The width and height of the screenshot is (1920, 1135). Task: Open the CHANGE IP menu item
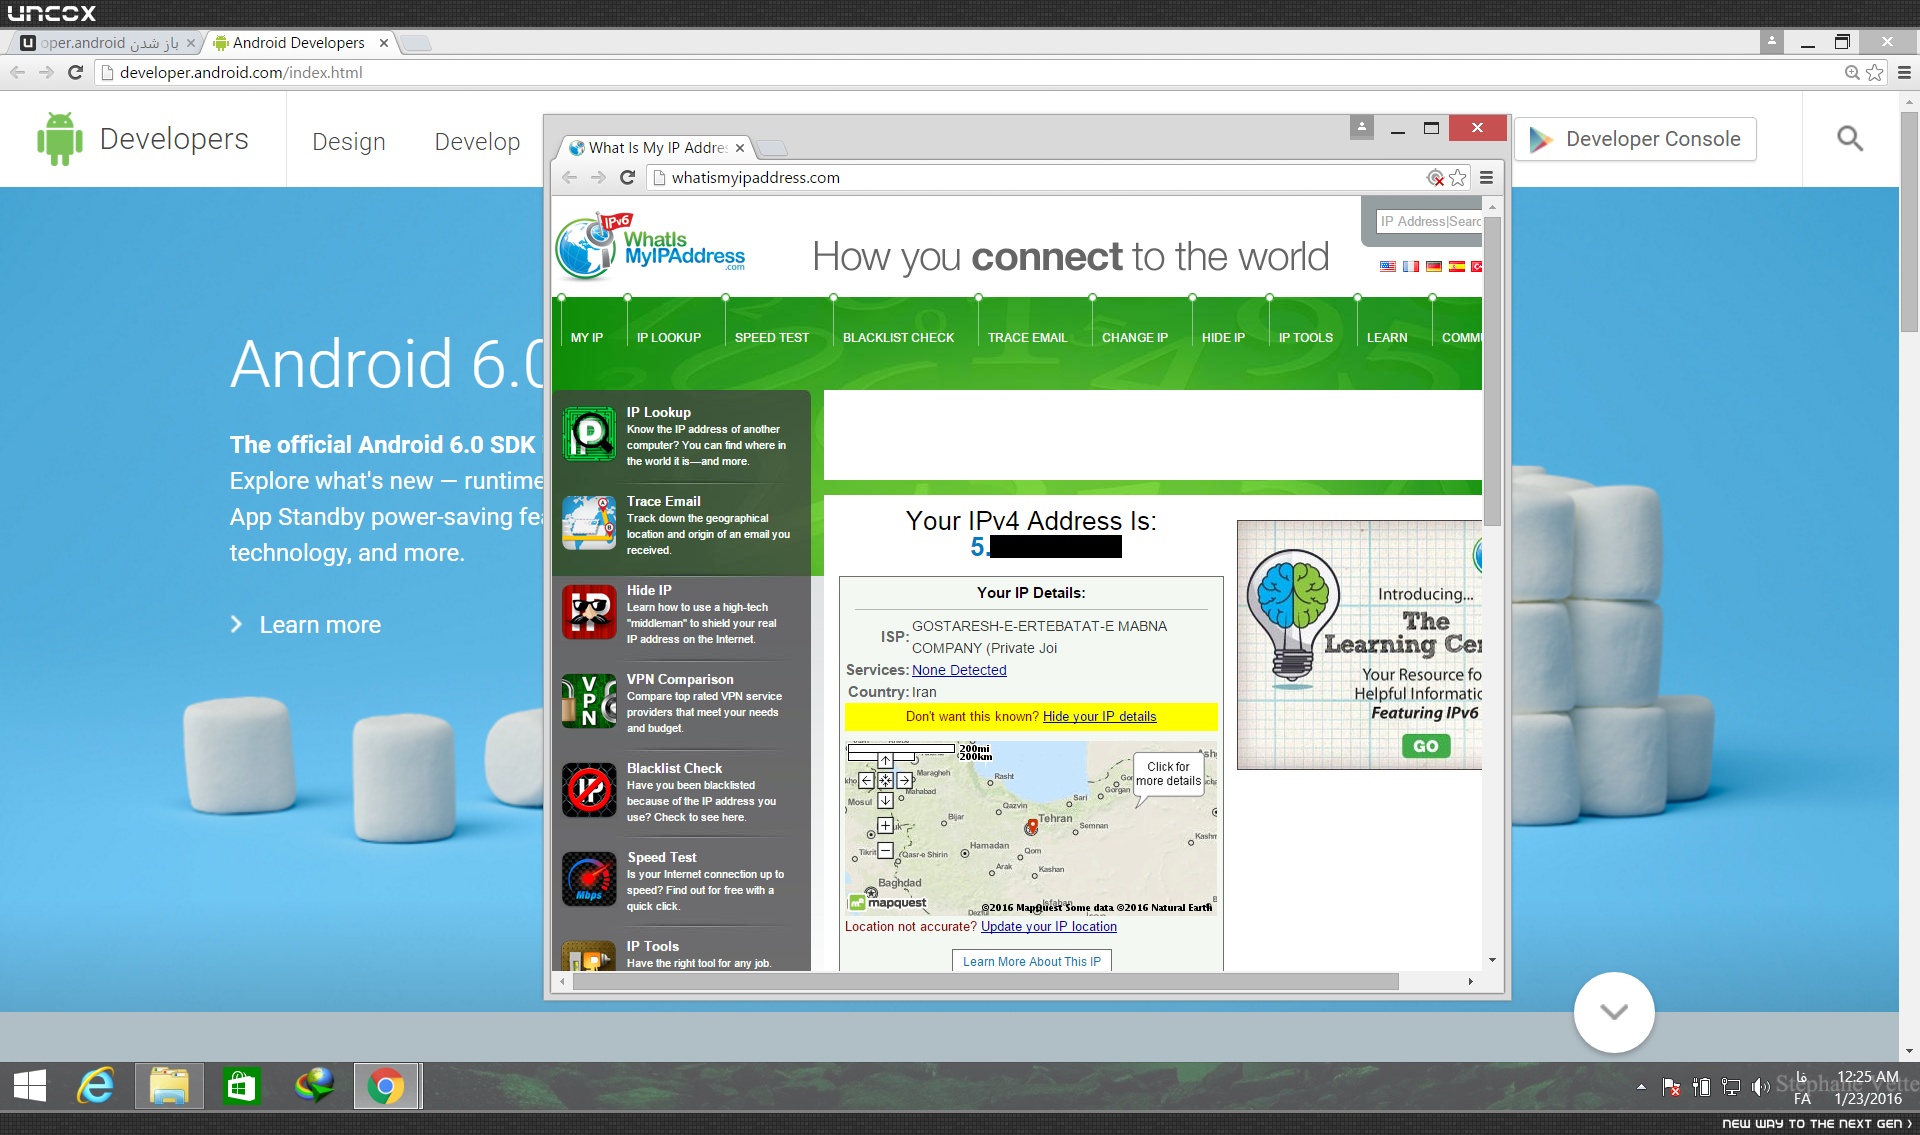click(x=1135, y=338)
